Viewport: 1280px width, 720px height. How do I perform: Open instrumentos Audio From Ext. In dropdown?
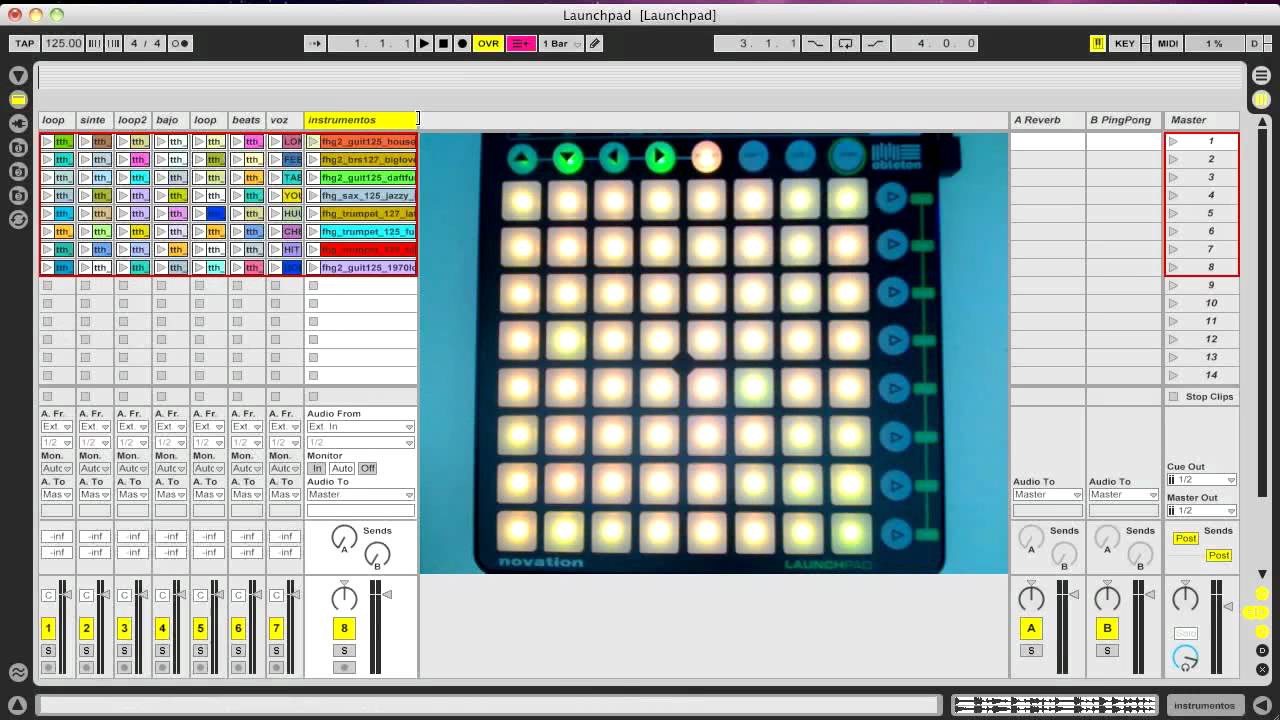tap(360, 427)
